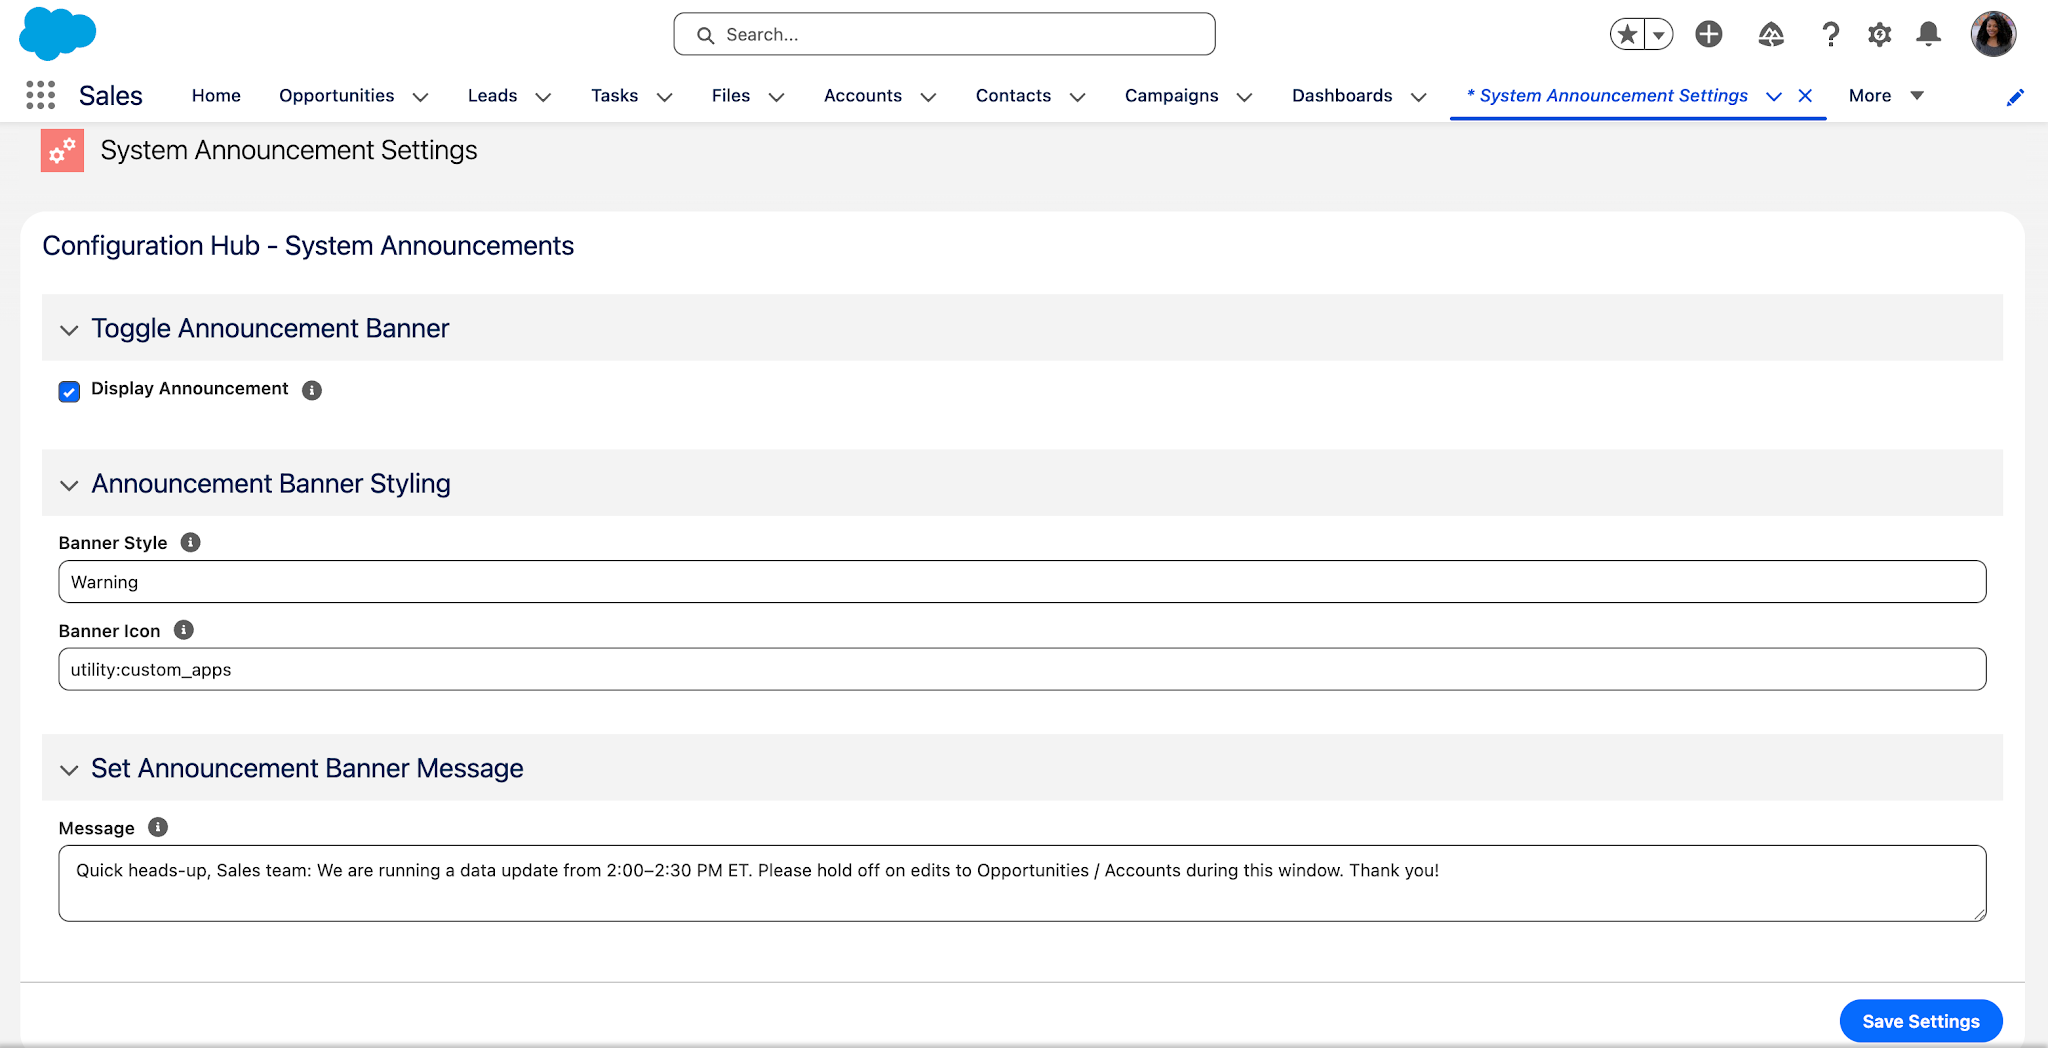Collapse the Toggle Announcement Banner section
The width and height of the screenshot is (2048, 1048).
(69, 330)
